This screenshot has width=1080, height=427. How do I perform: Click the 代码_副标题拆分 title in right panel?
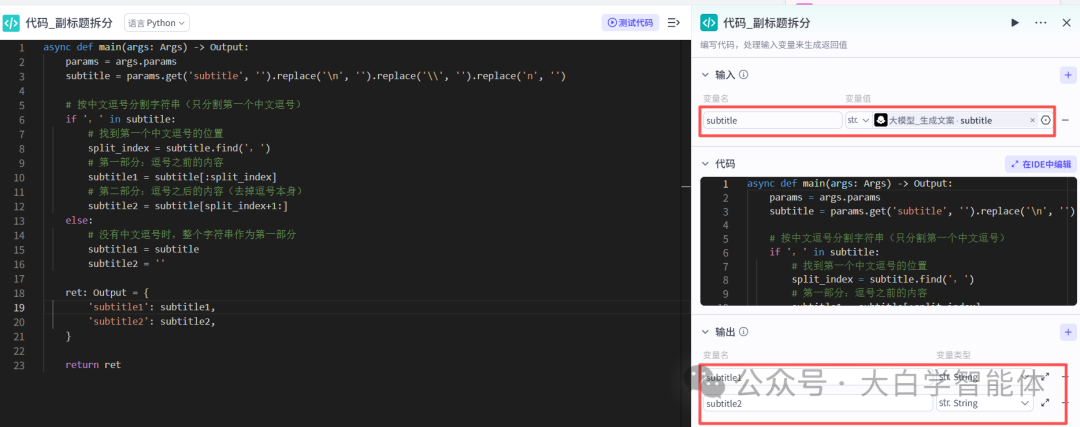767,23
